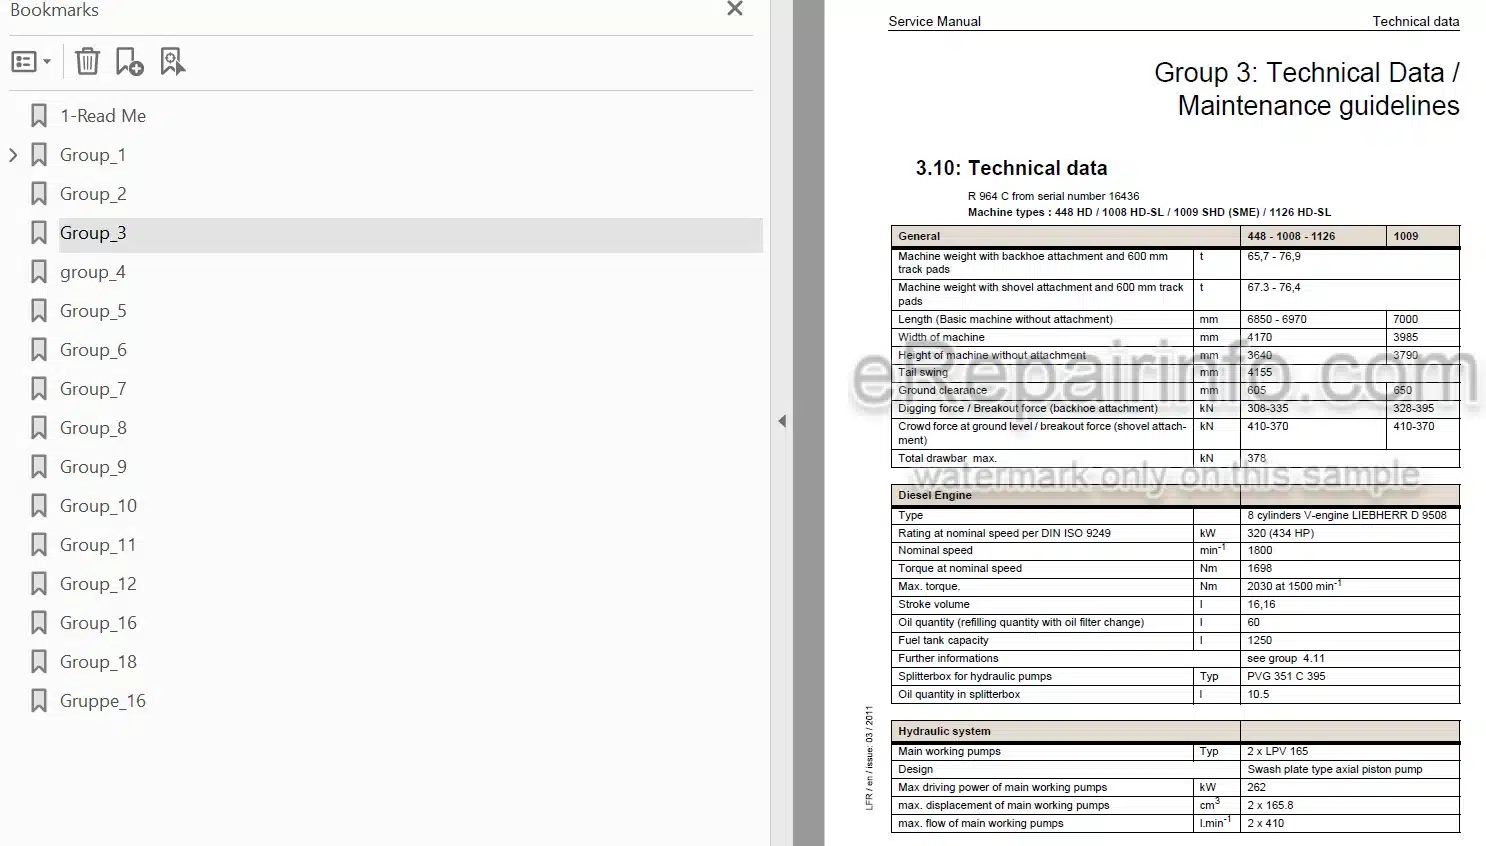Click the 'PVG 351 C 395' splitterbox value
This screenshot has height=846, width=1486.
[x=1286, y=676]
